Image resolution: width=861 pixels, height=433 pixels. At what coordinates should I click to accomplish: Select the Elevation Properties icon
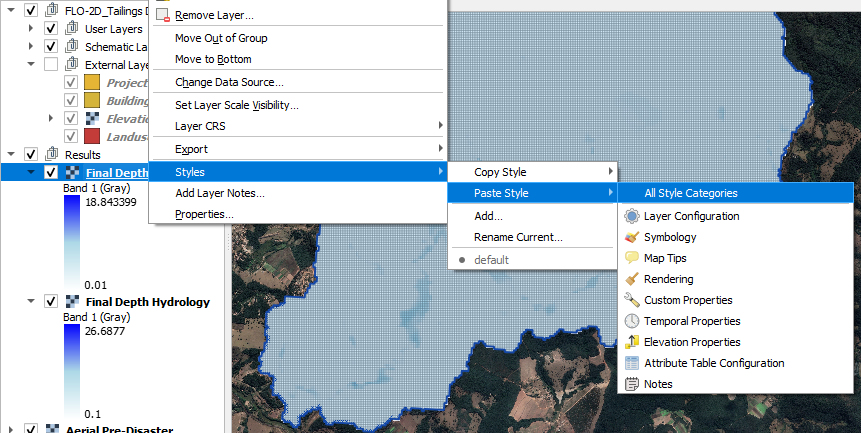pos(631,342)
